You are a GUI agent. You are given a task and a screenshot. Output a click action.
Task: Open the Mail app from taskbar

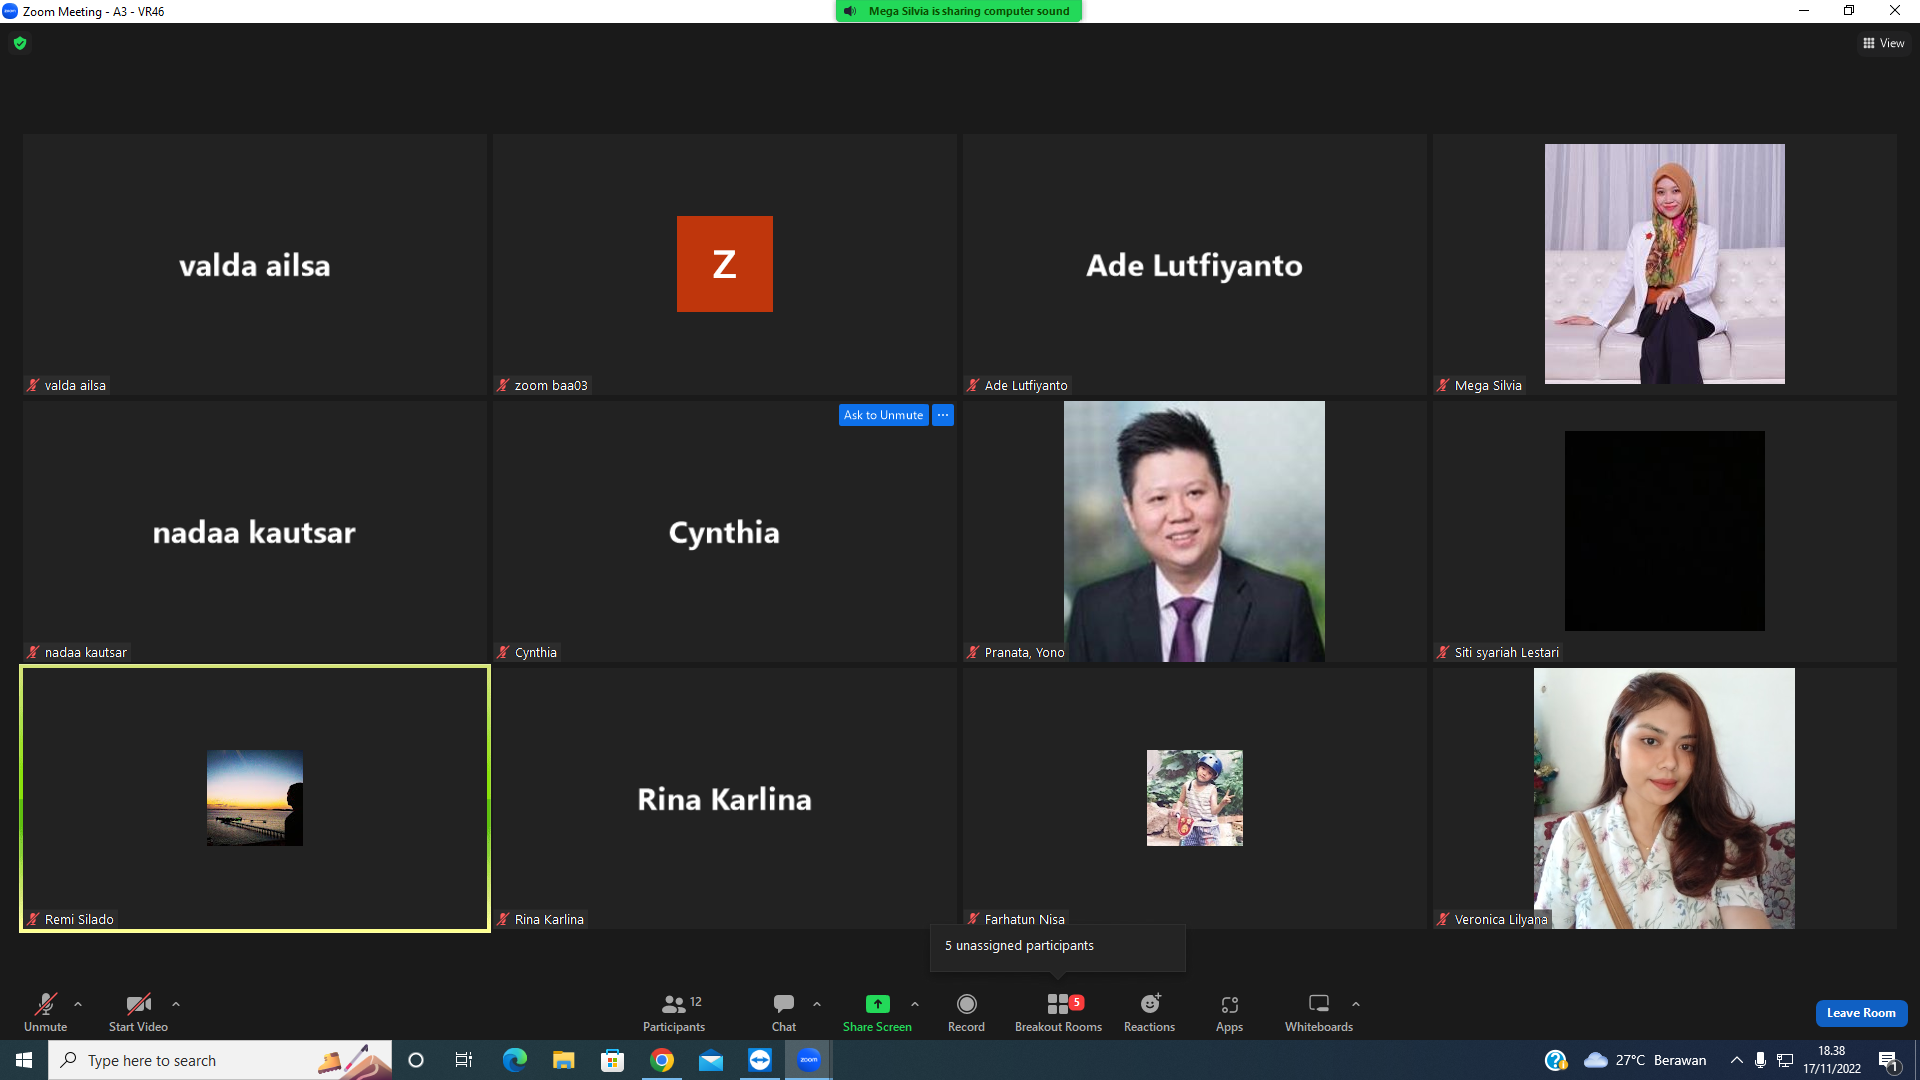click(x=710, y=1060)
